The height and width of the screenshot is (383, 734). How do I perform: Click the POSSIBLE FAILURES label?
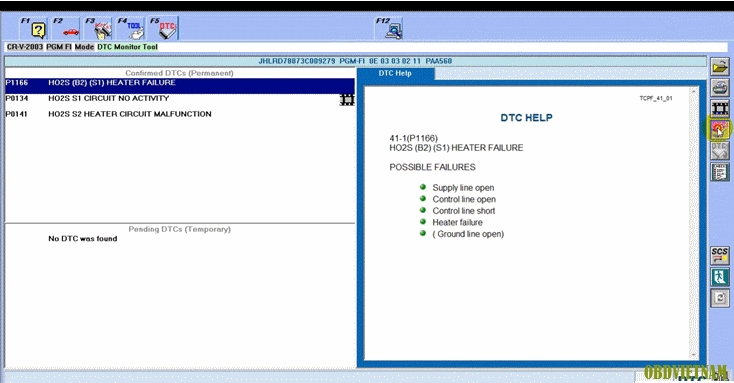[x=432, y=167]
